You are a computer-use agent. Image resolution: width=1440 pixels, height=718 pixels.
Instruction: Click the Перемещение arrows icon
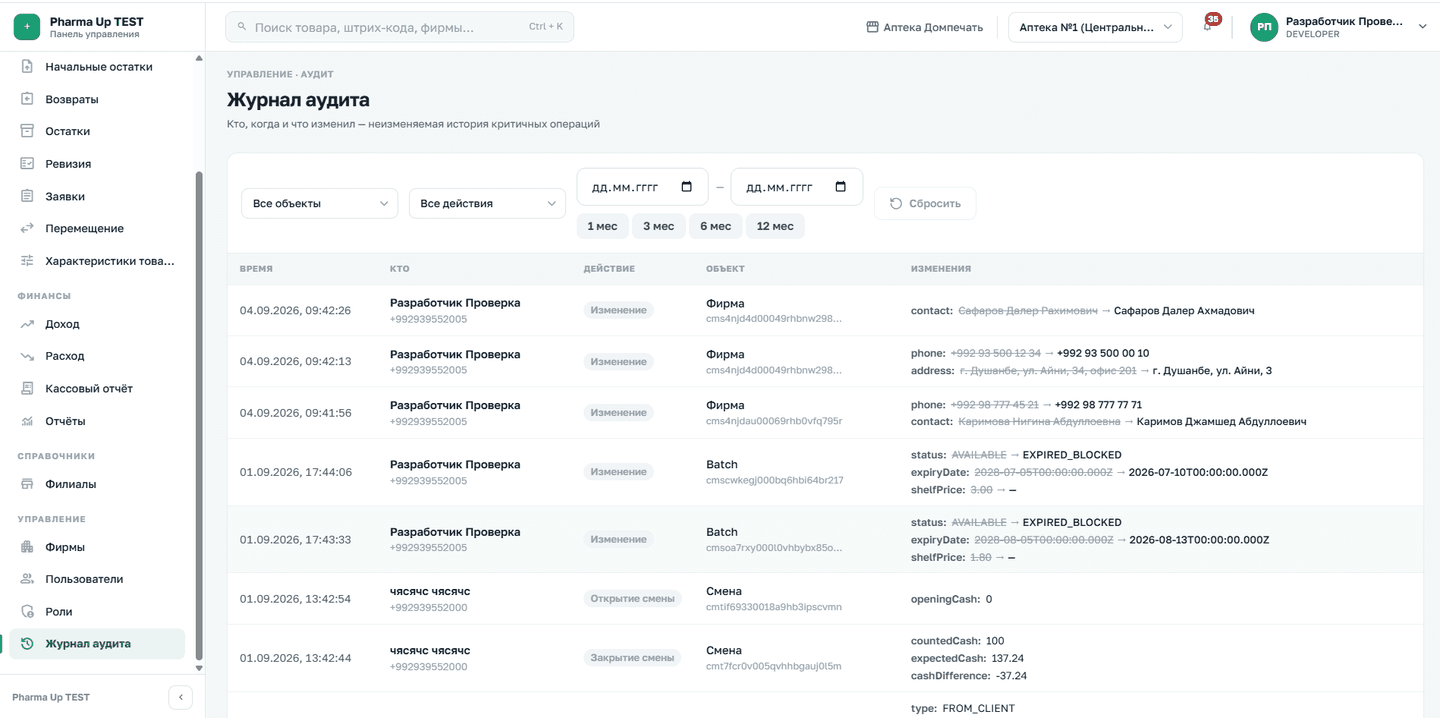27,228
